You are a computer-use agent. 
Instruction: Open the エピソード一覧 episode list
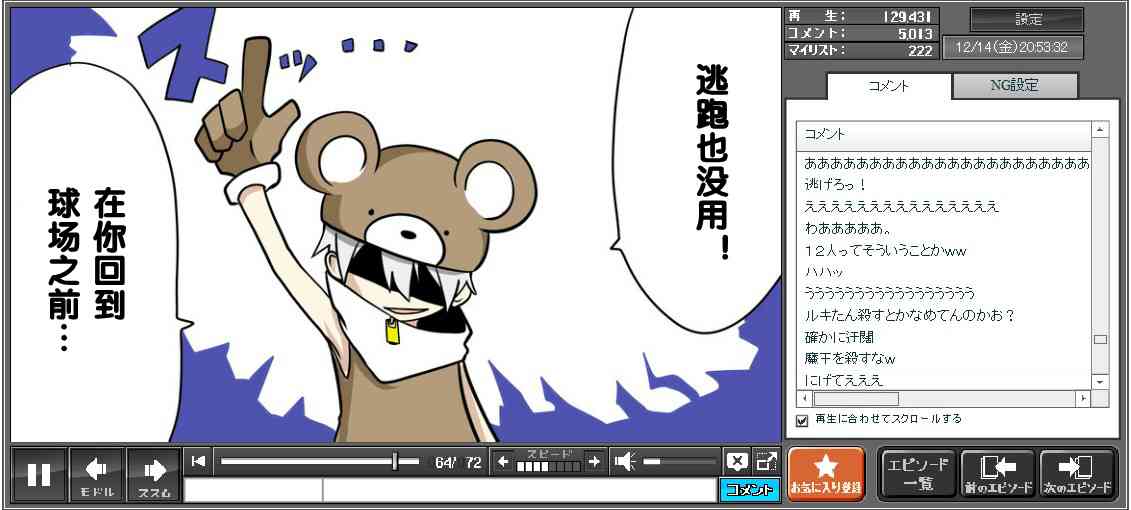917,474
